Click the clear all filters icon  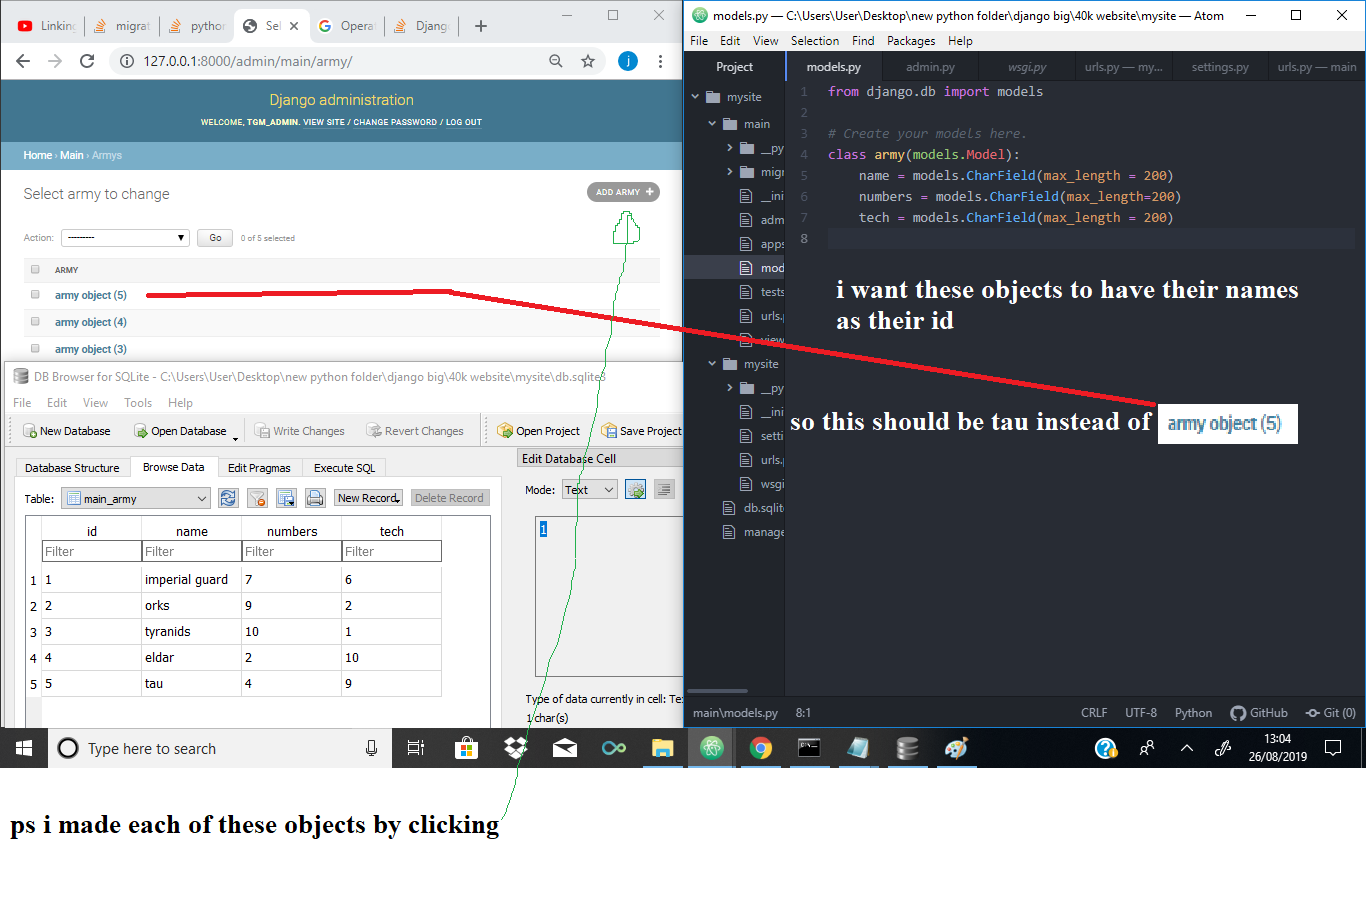click(x=257, y=497)
